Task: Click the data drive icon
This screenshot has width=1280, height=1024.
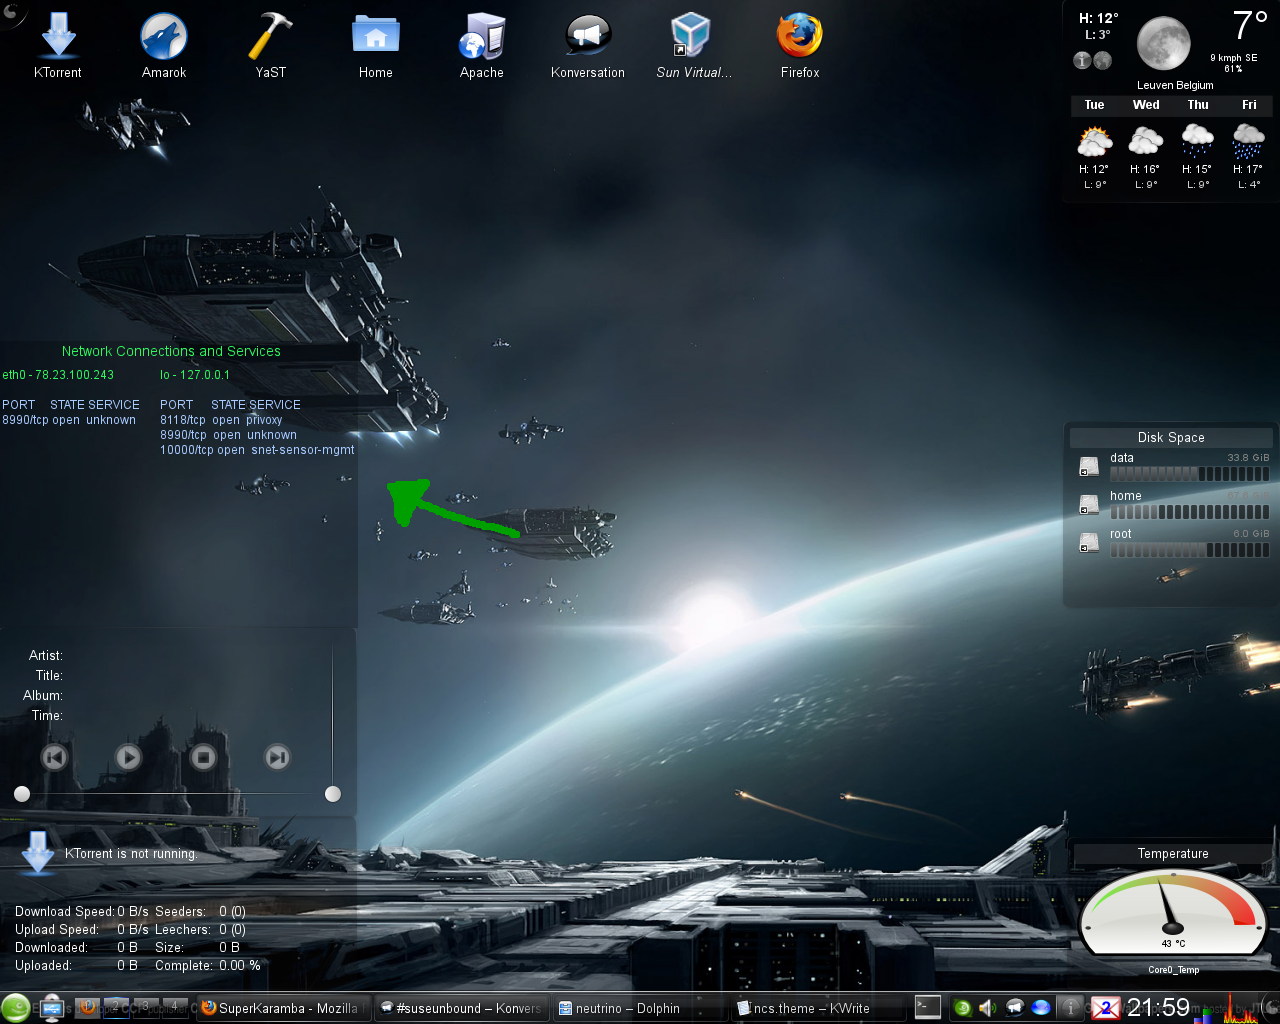Action: (x=1089, y=467)
